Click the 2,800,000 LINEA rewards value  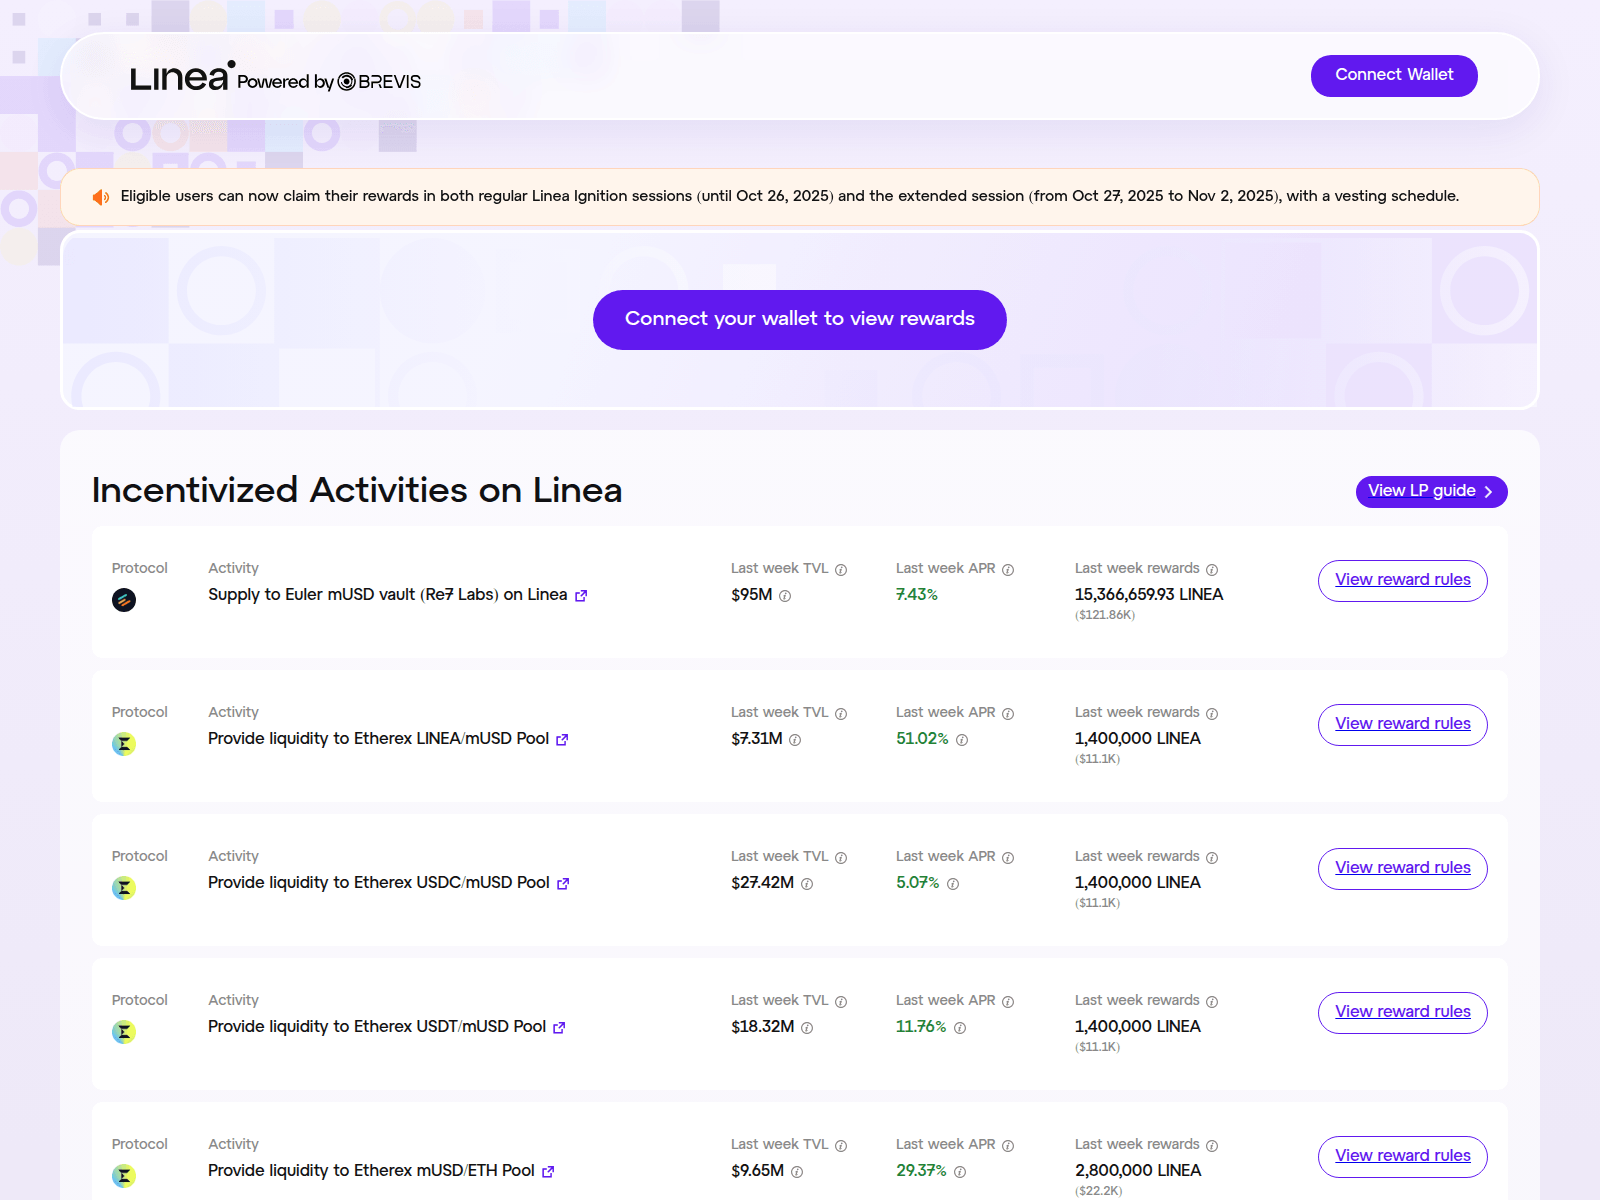pos(1138,1171)
